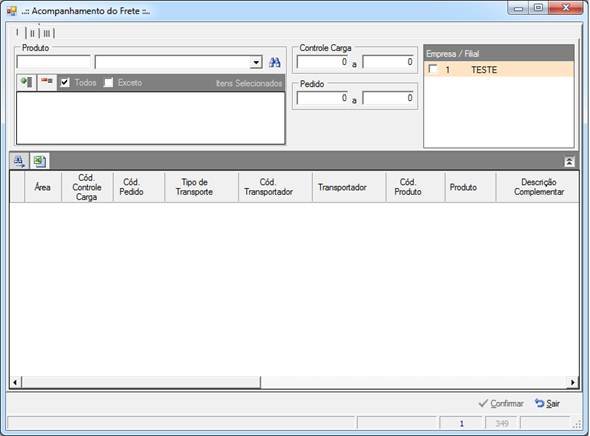Click the Sair button

[x=547, y=403]
